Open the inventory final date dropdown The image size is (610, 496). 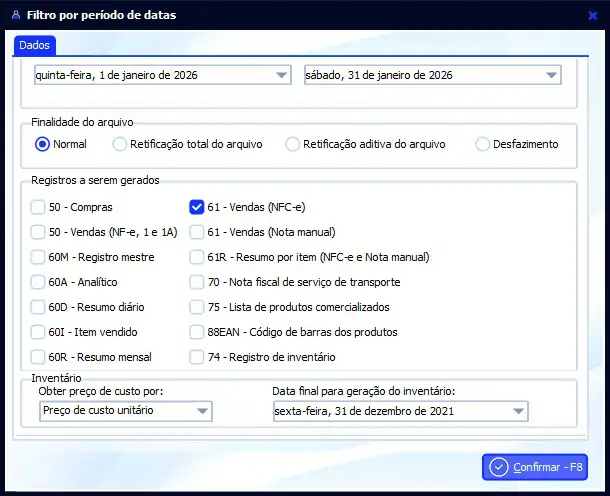coord(518,411)
